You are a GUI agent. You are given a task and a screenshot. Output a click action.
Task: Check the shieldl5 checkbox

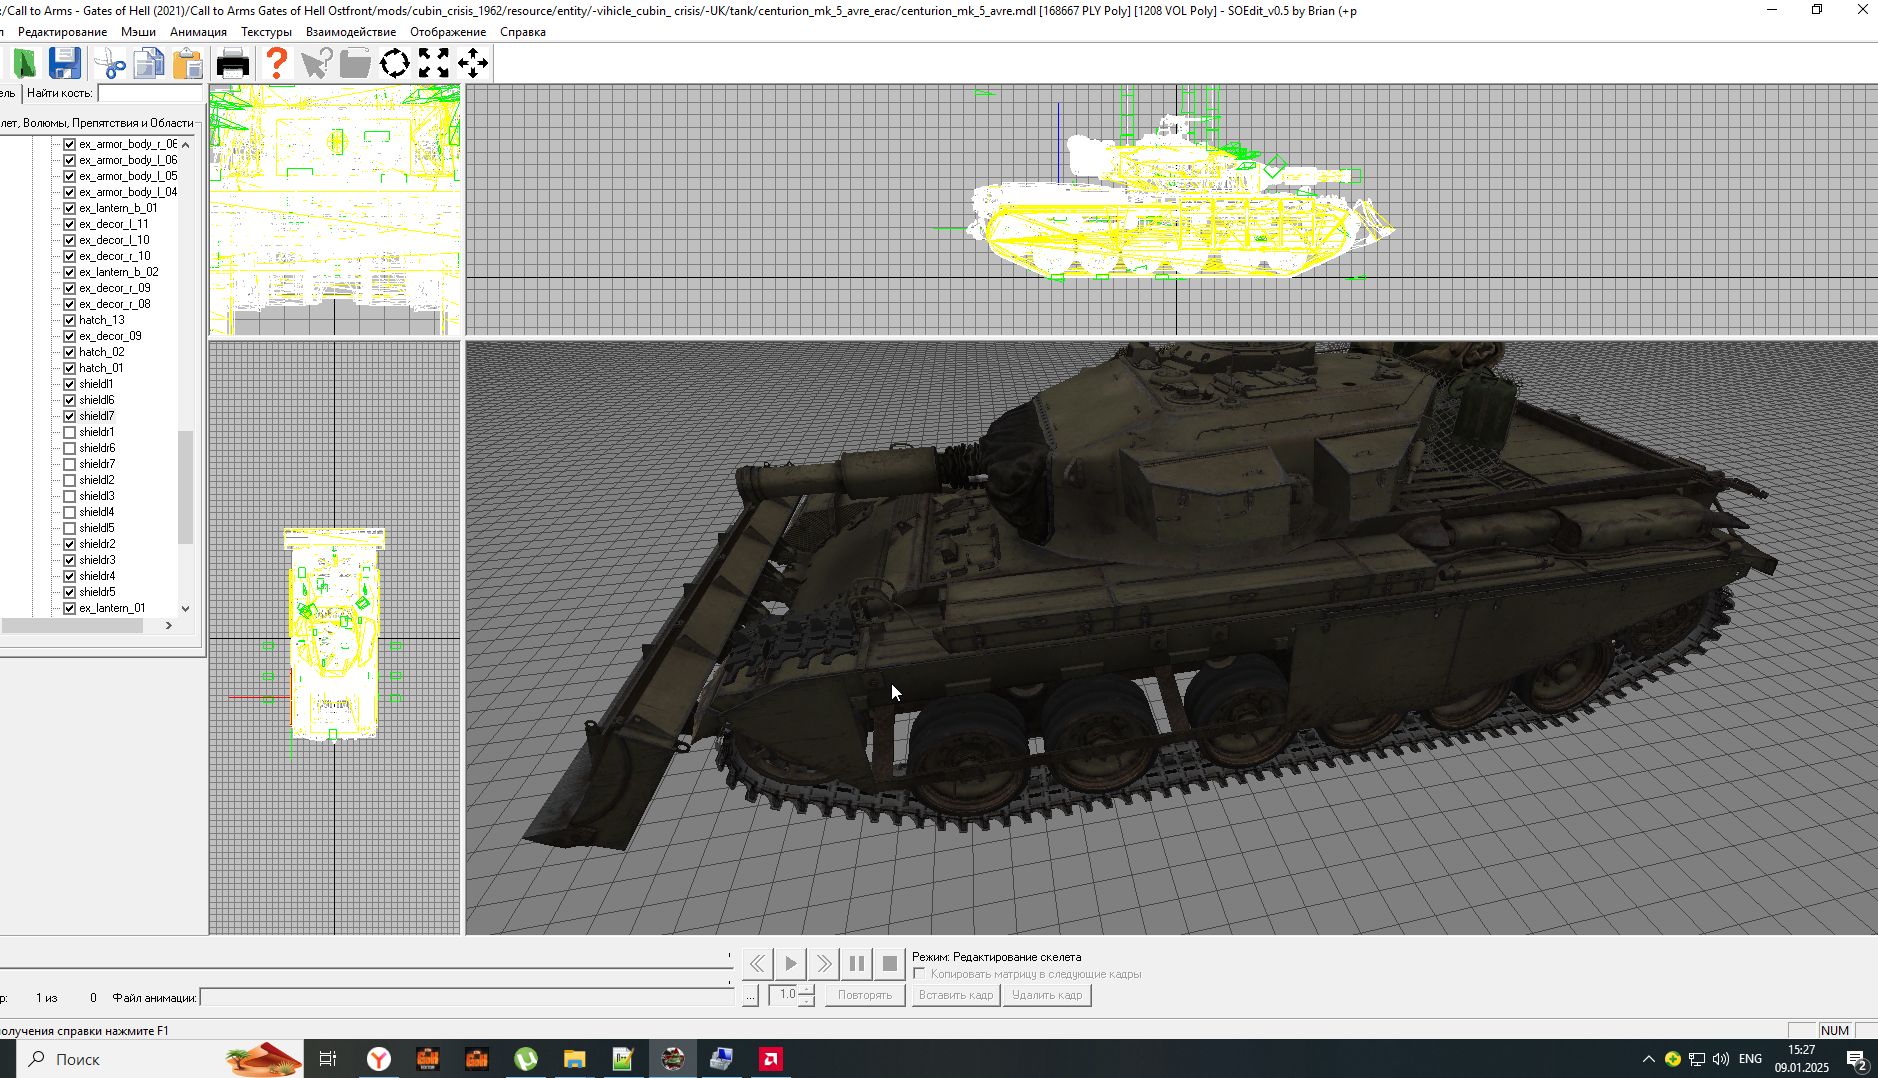click(x=70, y=528)
